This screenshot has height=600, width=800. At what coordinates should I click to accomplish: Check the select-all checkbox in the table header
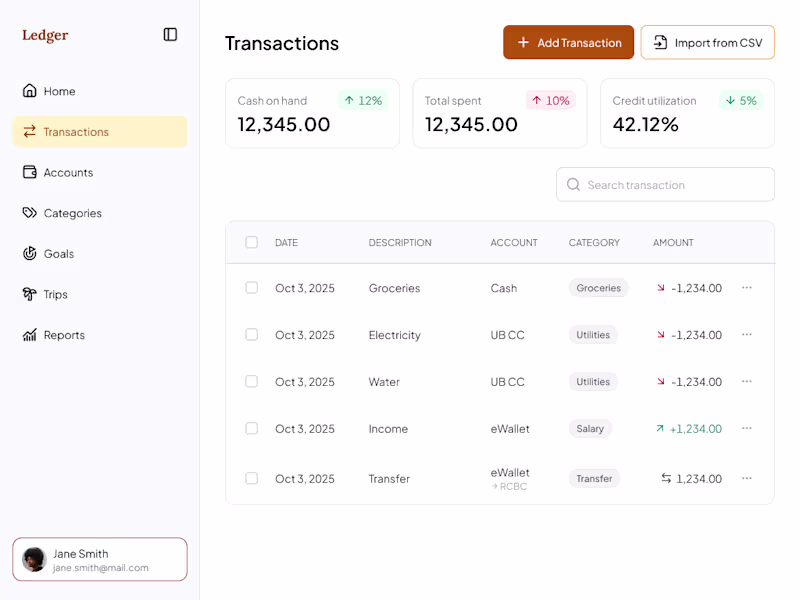[x=251, y=242]
